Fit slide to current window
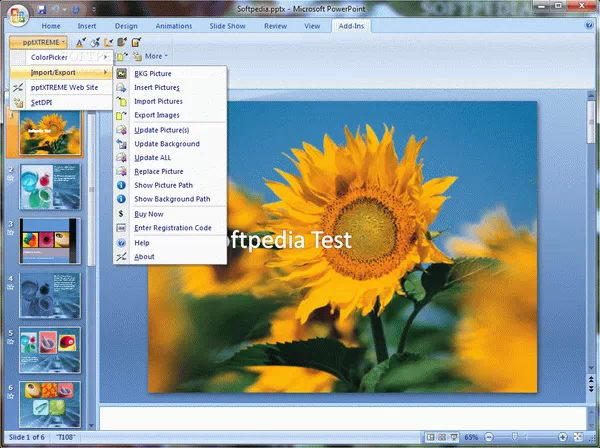The width and height of the screenshot is (600, 448). click(578, 437)
